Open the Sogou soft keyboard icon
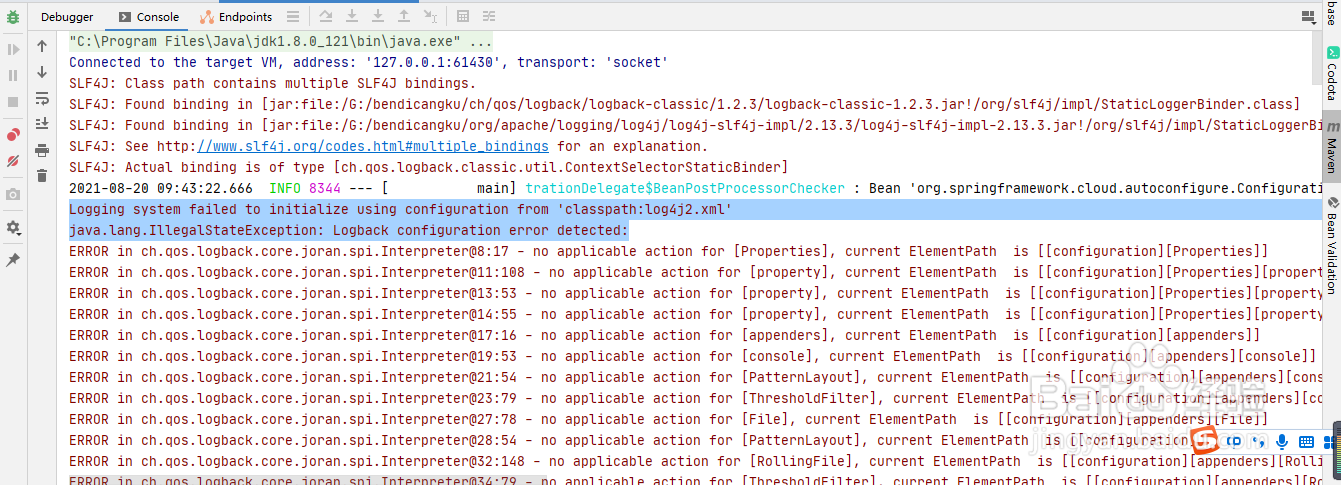This screenshot has height=485, width=1341. (1305, 441)
